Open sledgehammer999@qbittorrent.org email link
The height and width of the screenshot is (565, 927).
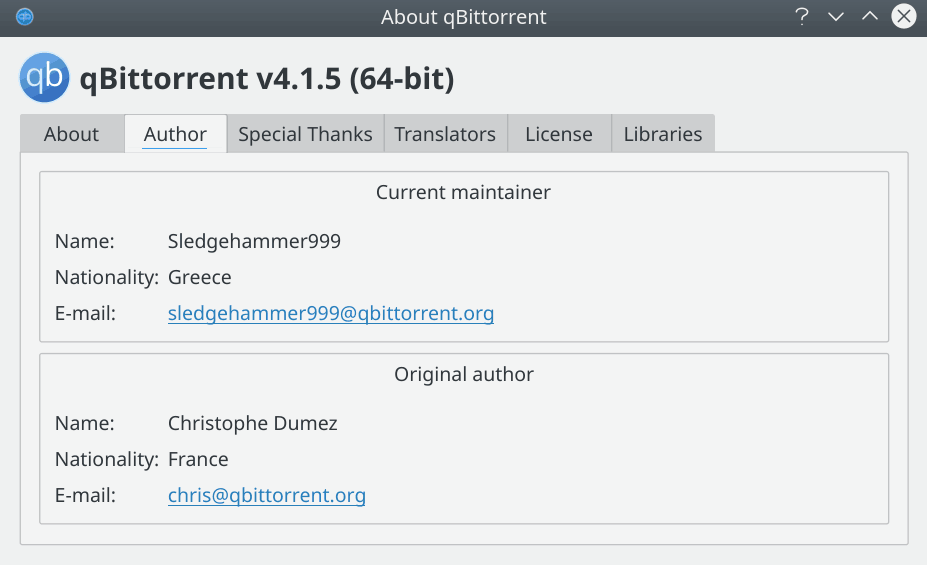point(331,313)
